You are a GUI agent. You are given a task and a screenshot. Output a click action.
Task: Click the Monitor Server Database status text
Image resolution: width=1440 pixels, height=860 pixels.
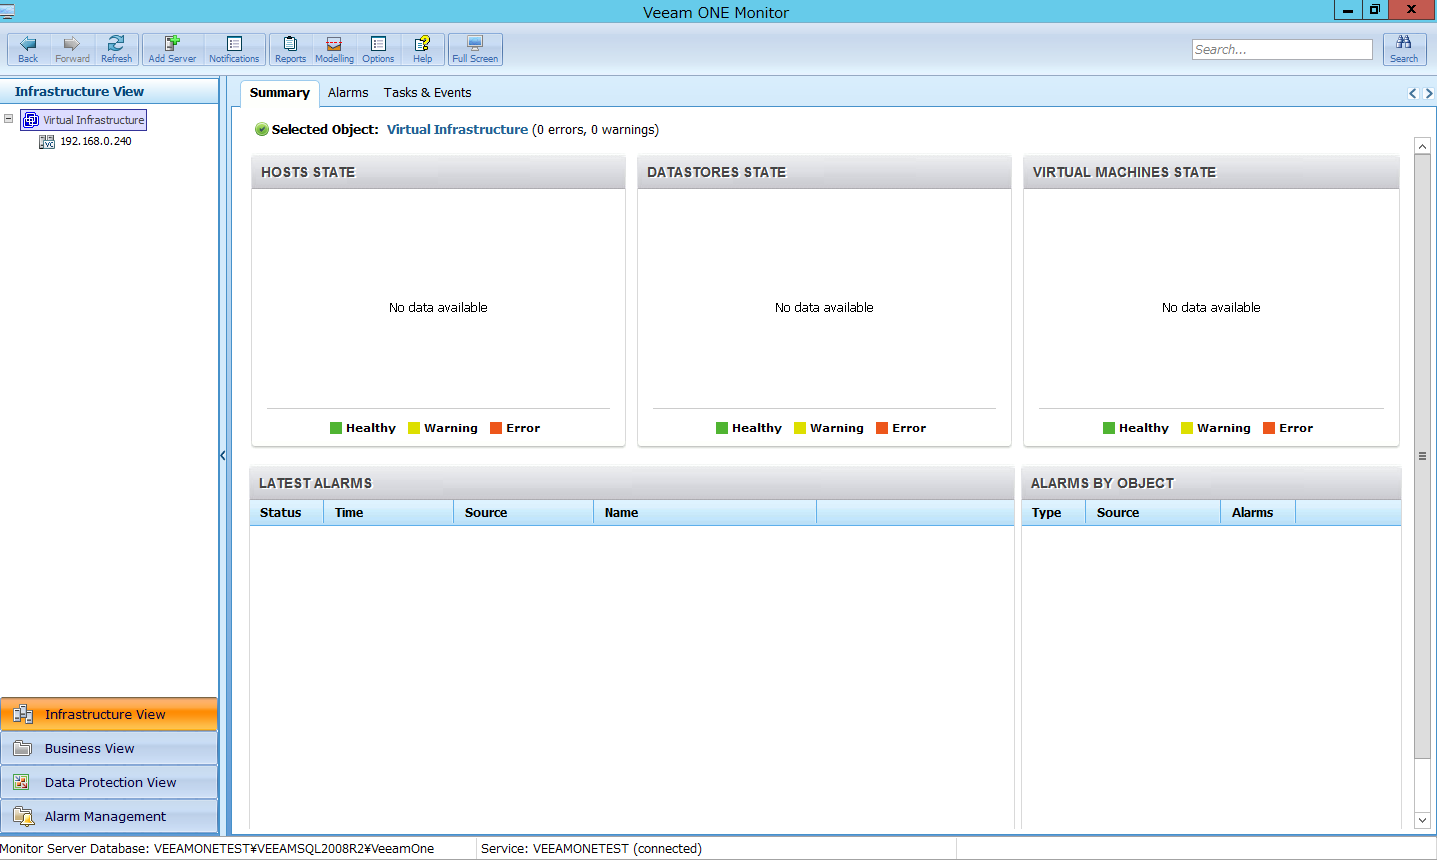point(217,849)
